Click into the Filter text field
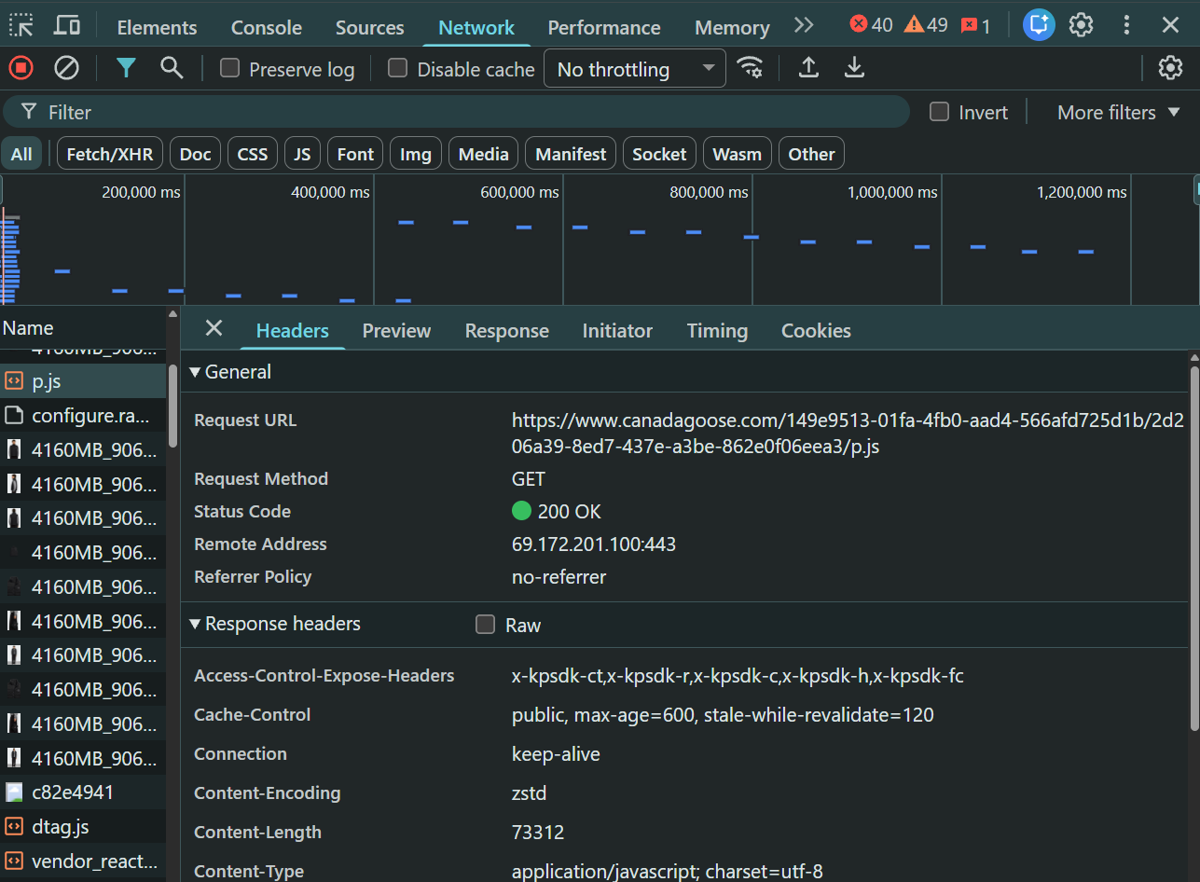The image size is (1200, 882). [455, 112]
